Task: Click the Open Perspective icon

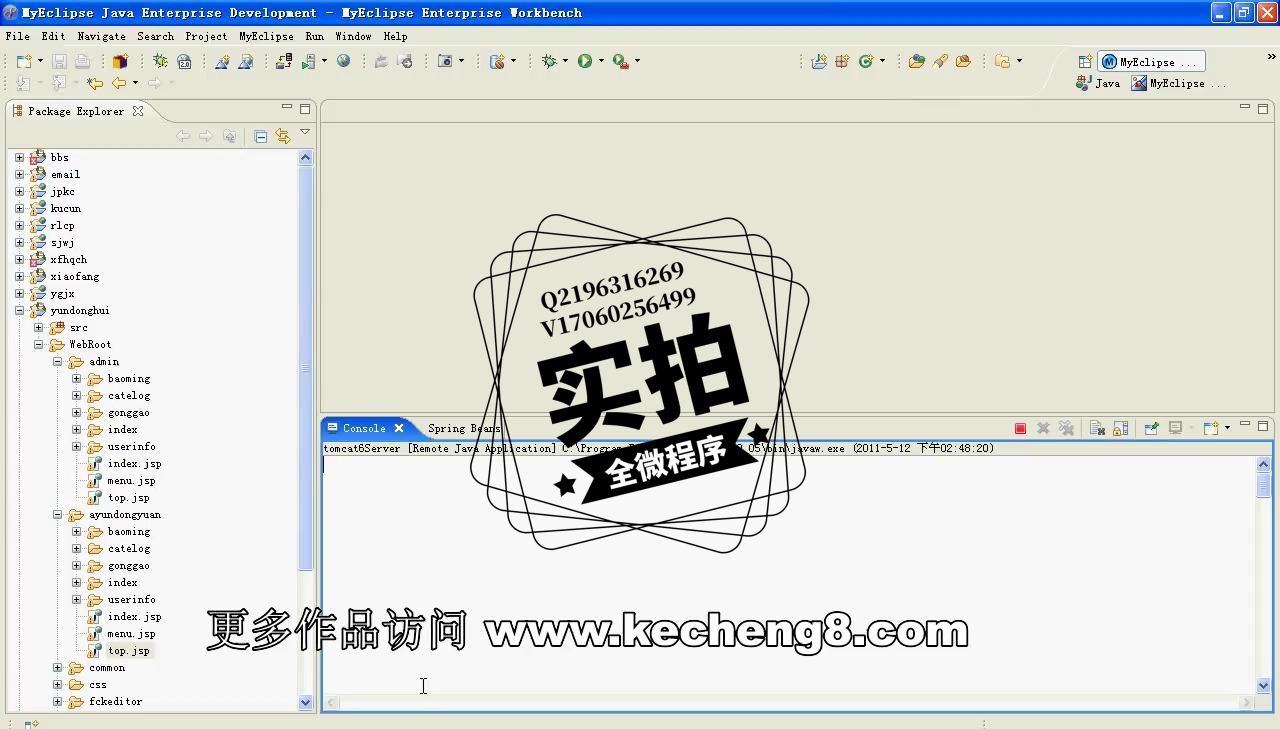Action: [1085, 62]
